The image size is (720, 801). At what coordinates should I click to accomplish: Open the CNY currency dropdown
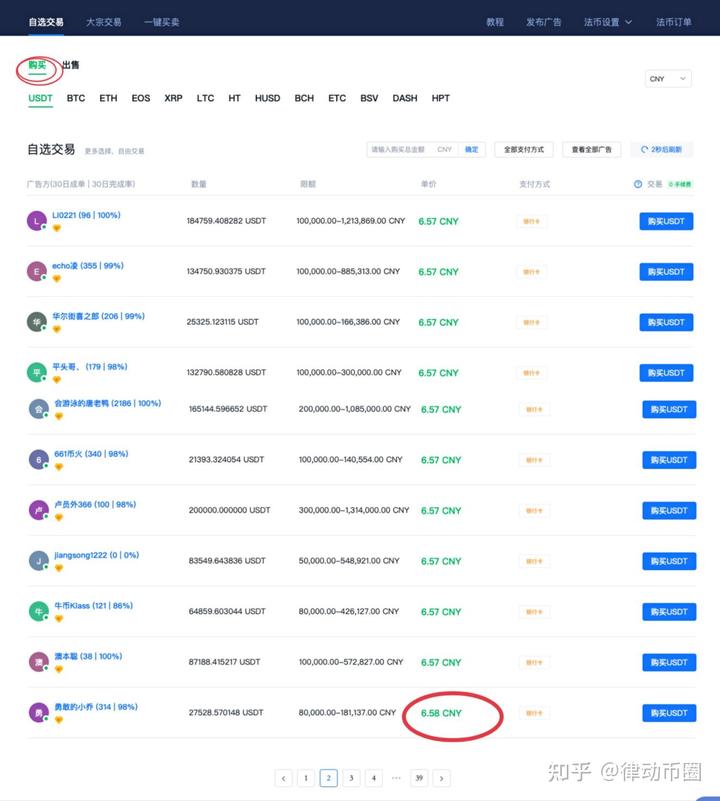click(x=668, y=79)
